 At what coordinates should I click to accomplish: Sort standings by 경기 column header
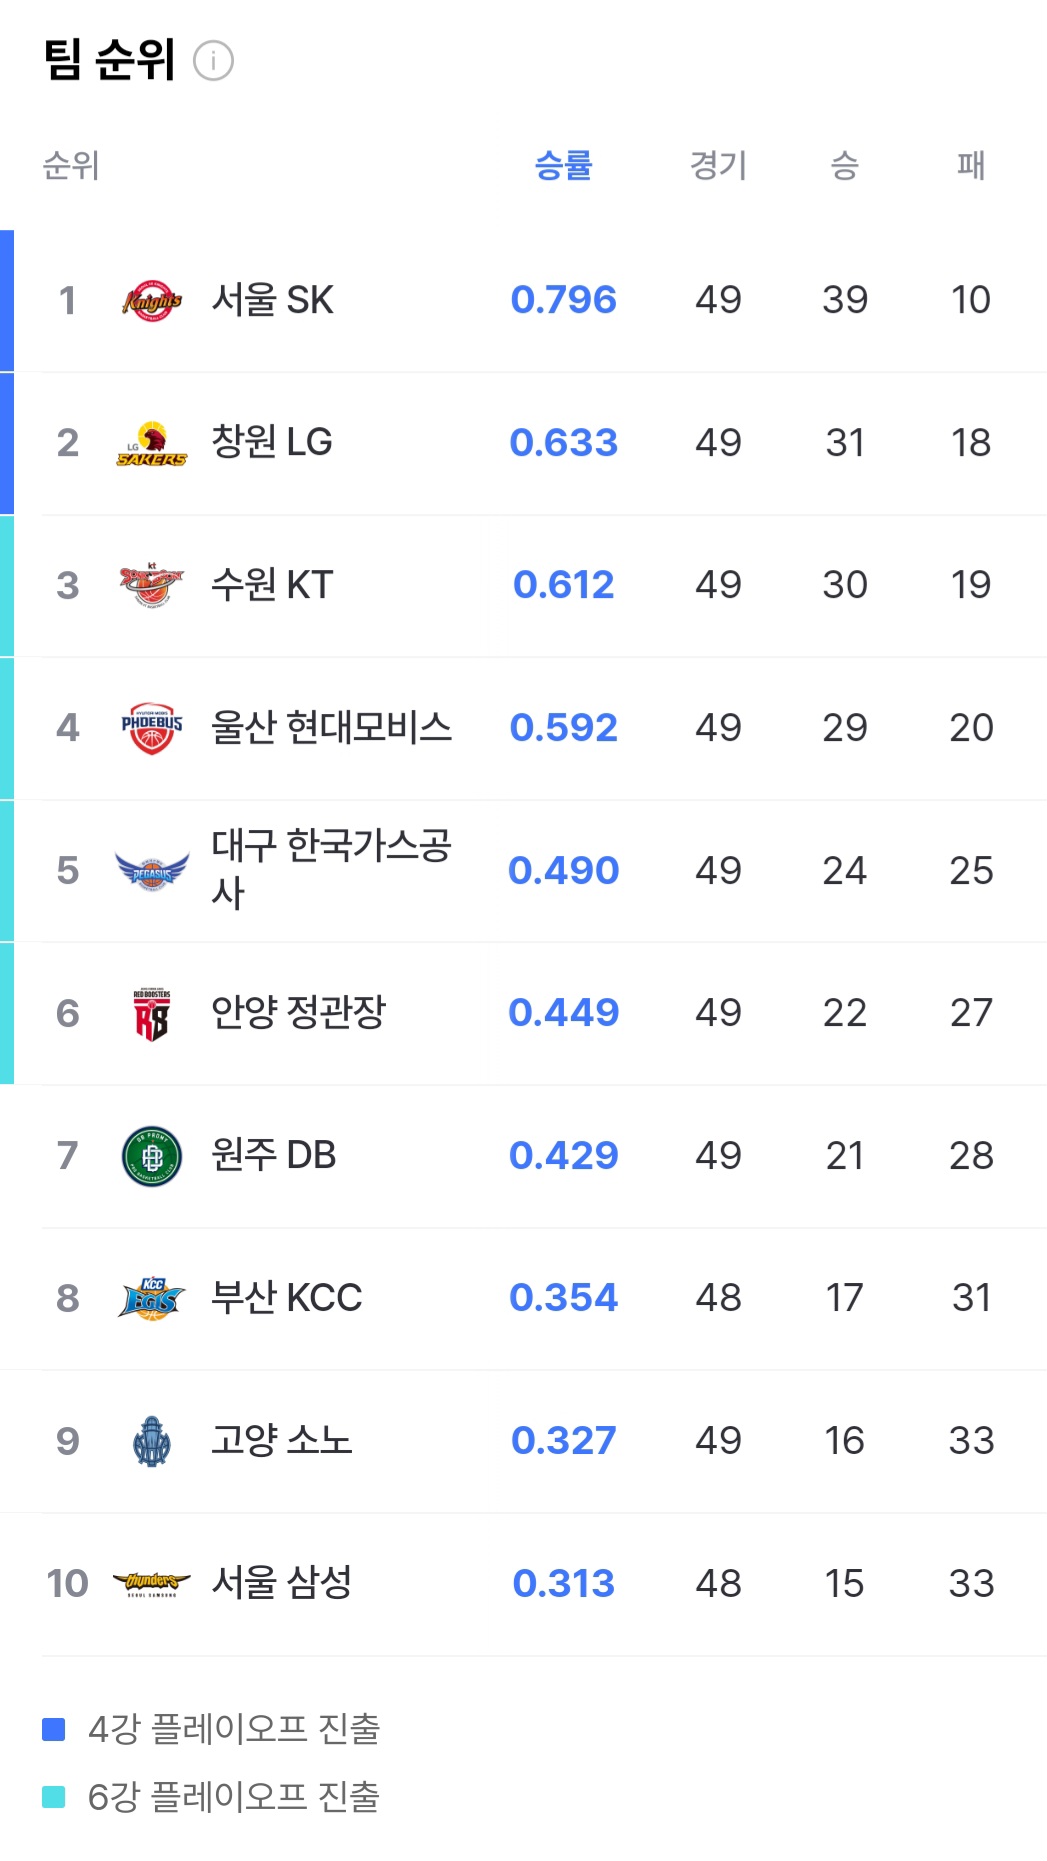(x=719, y=165)
